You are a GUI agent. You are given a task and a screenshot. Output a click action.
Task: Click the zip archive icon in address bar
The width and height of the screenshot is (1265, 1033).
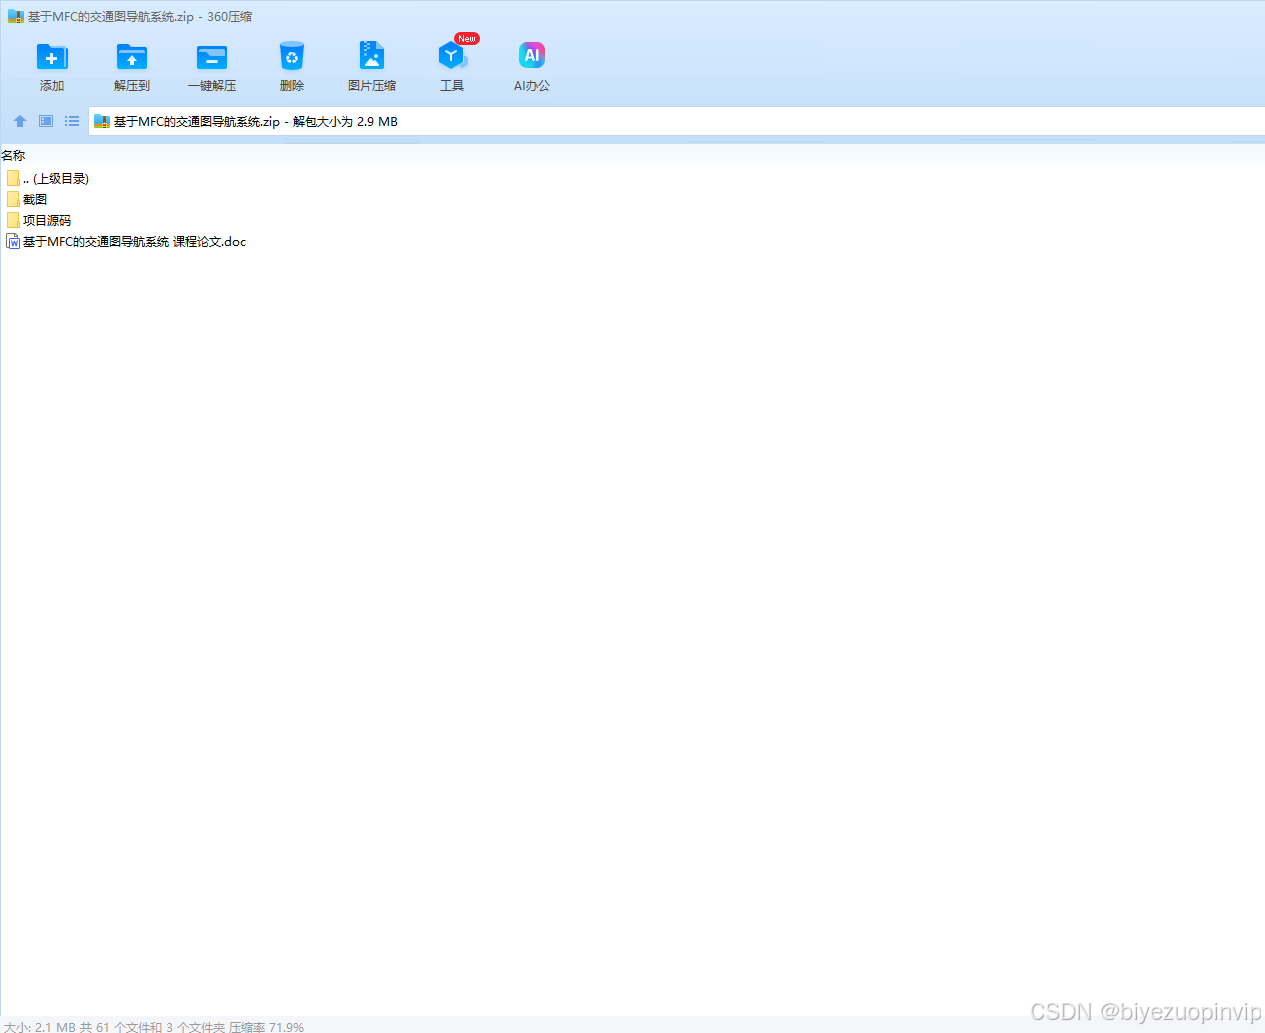pos(101,121)
